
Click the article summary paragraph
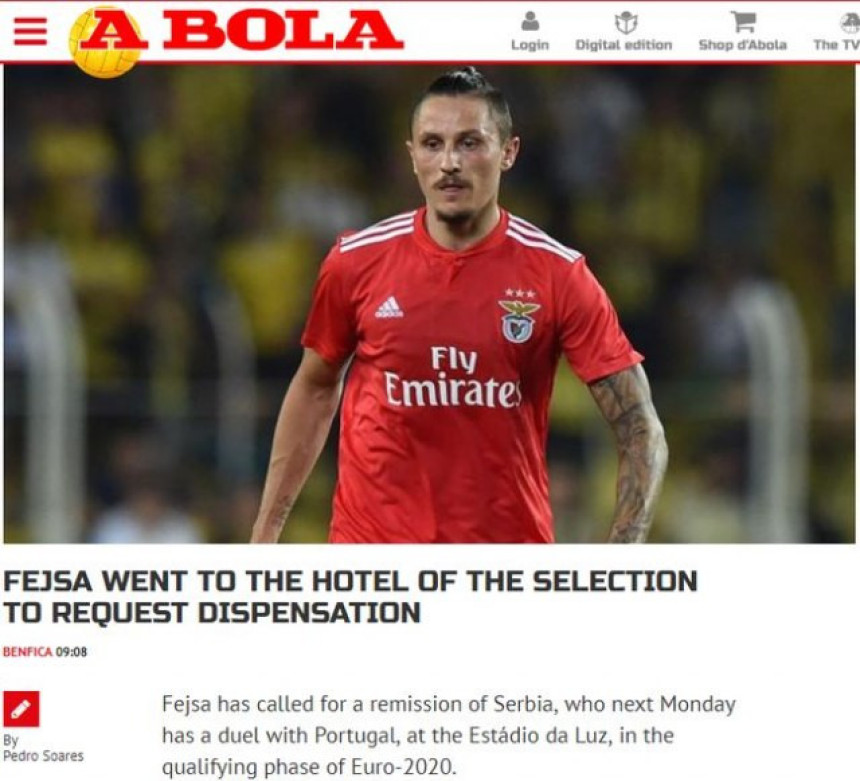[x=449, y=735]
